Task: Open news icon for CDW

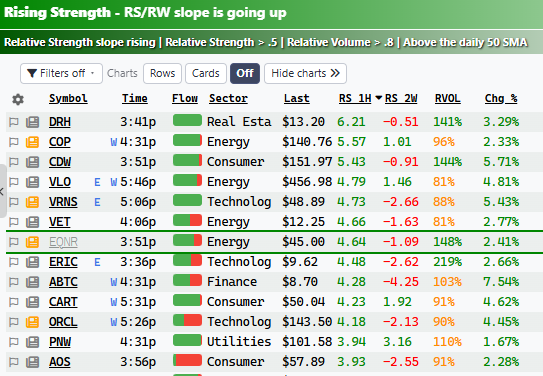Action: (x=33, y=162)
